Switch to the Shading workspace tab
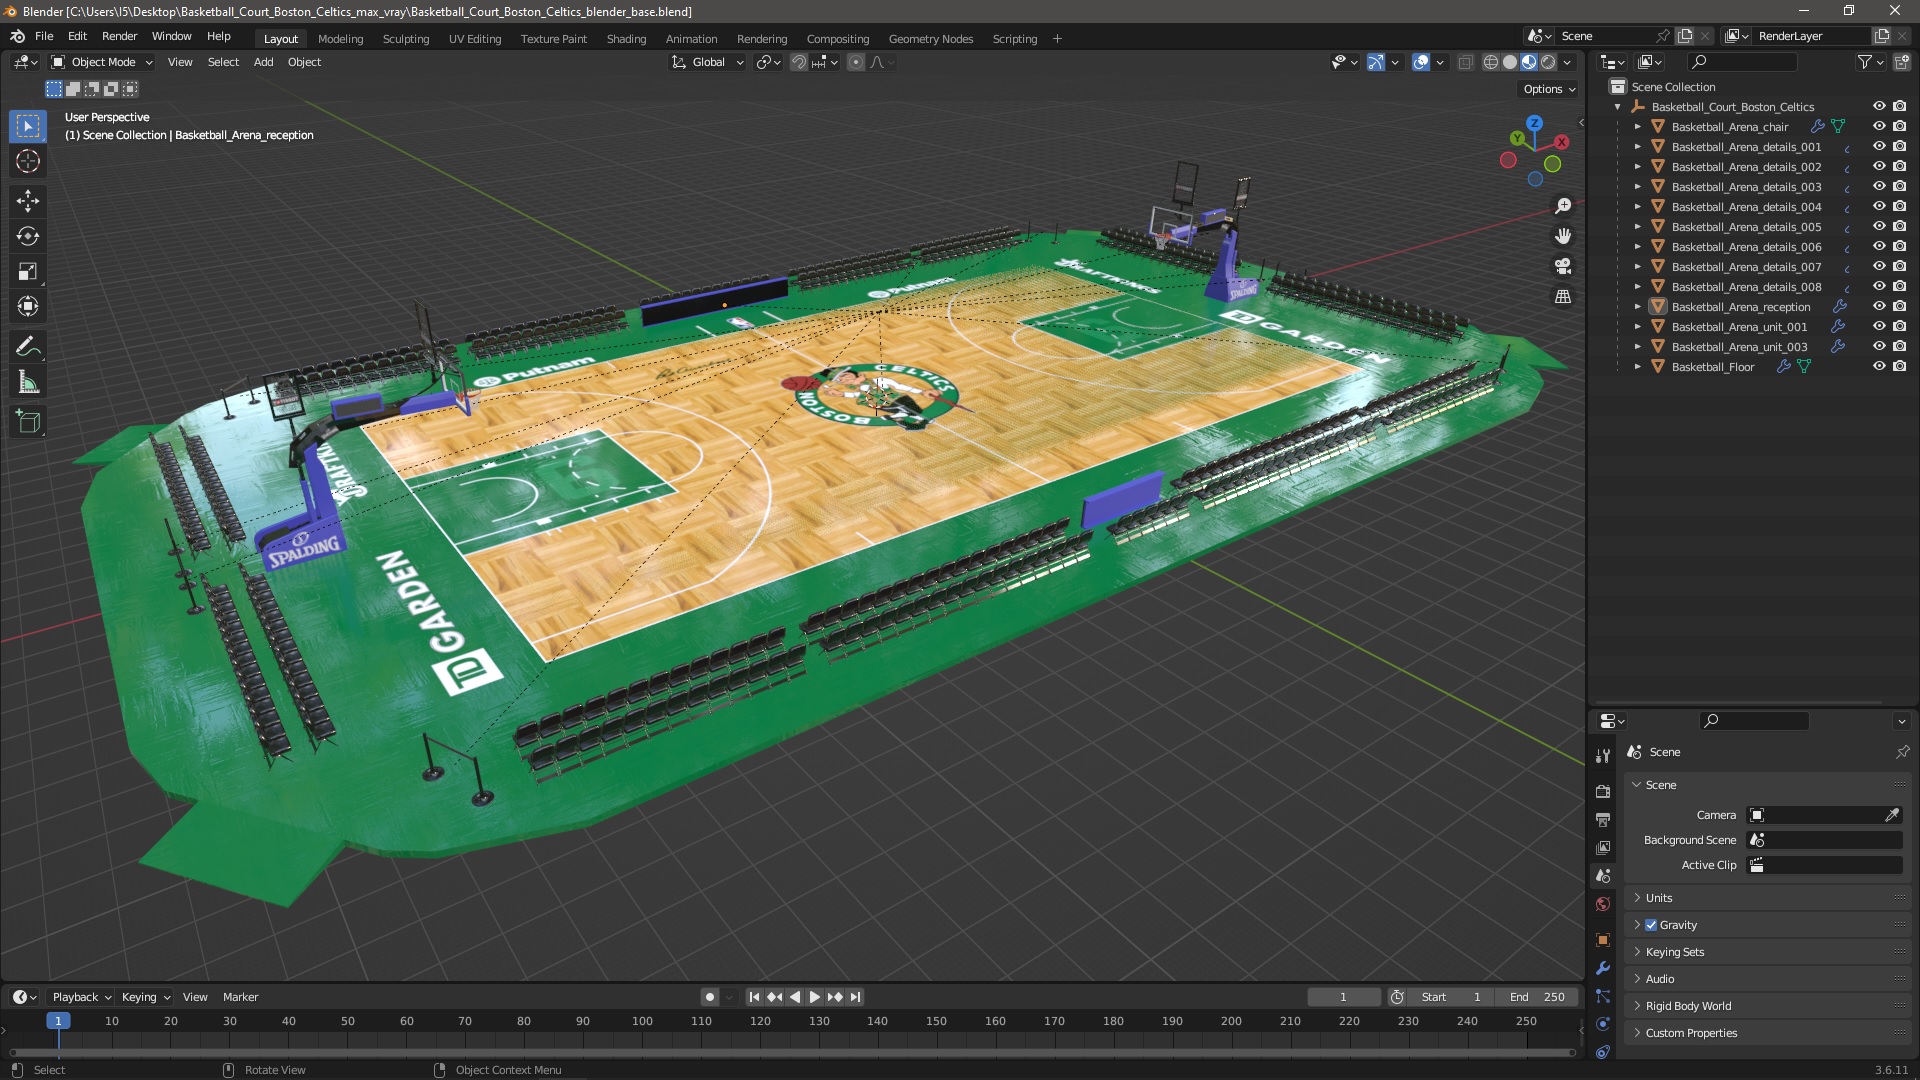1920x1080 pixels. [x=626, y=39]
